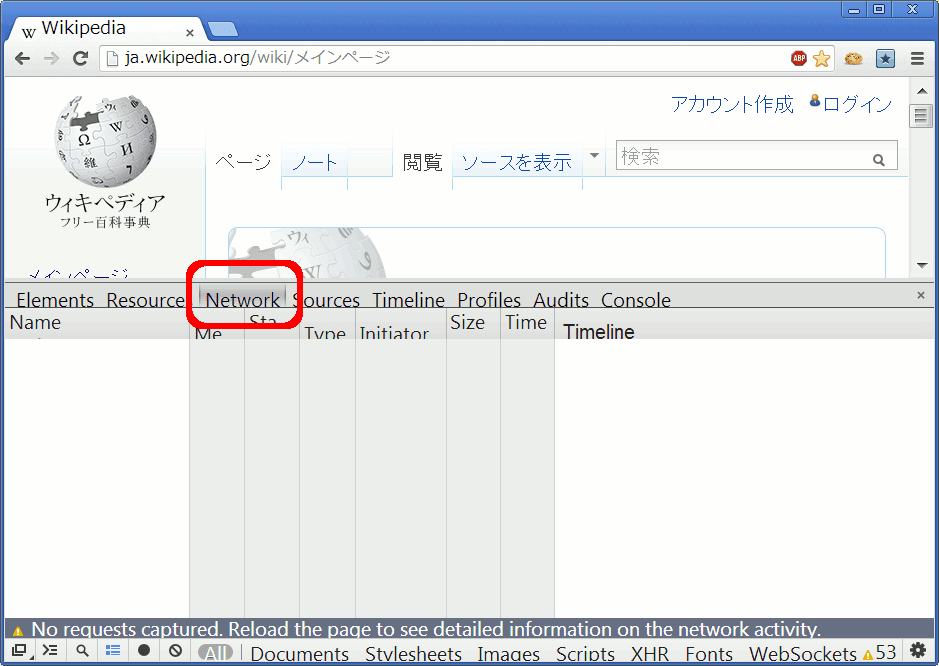Open the Profiles panel tab
939x666 pixels.
pyautogui.click(x=489, y=300)
